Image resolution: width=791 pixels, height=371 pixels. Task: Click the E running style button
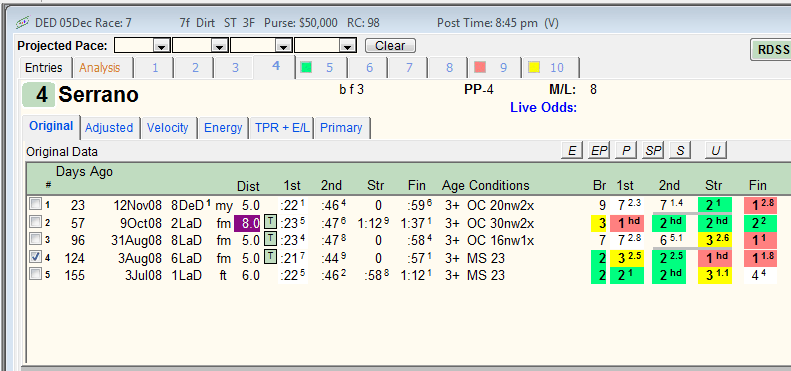[x=572, y=151]
